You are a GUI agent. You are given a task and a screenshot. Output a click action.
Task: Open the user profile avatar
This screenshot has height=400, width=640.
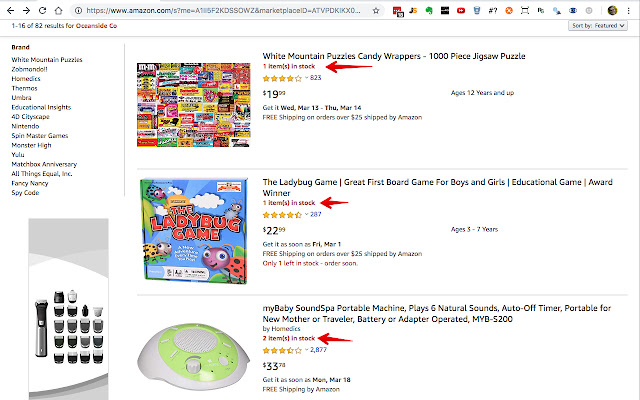pos(613,9)
